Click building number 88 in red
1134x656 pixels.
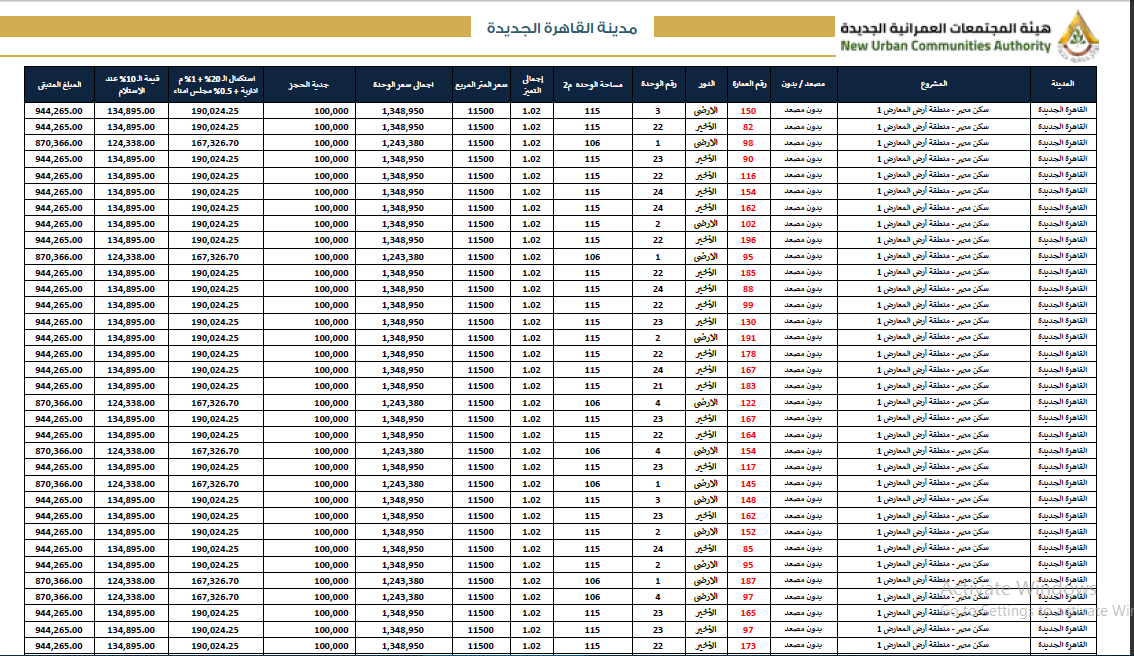(x=748, y=289)
